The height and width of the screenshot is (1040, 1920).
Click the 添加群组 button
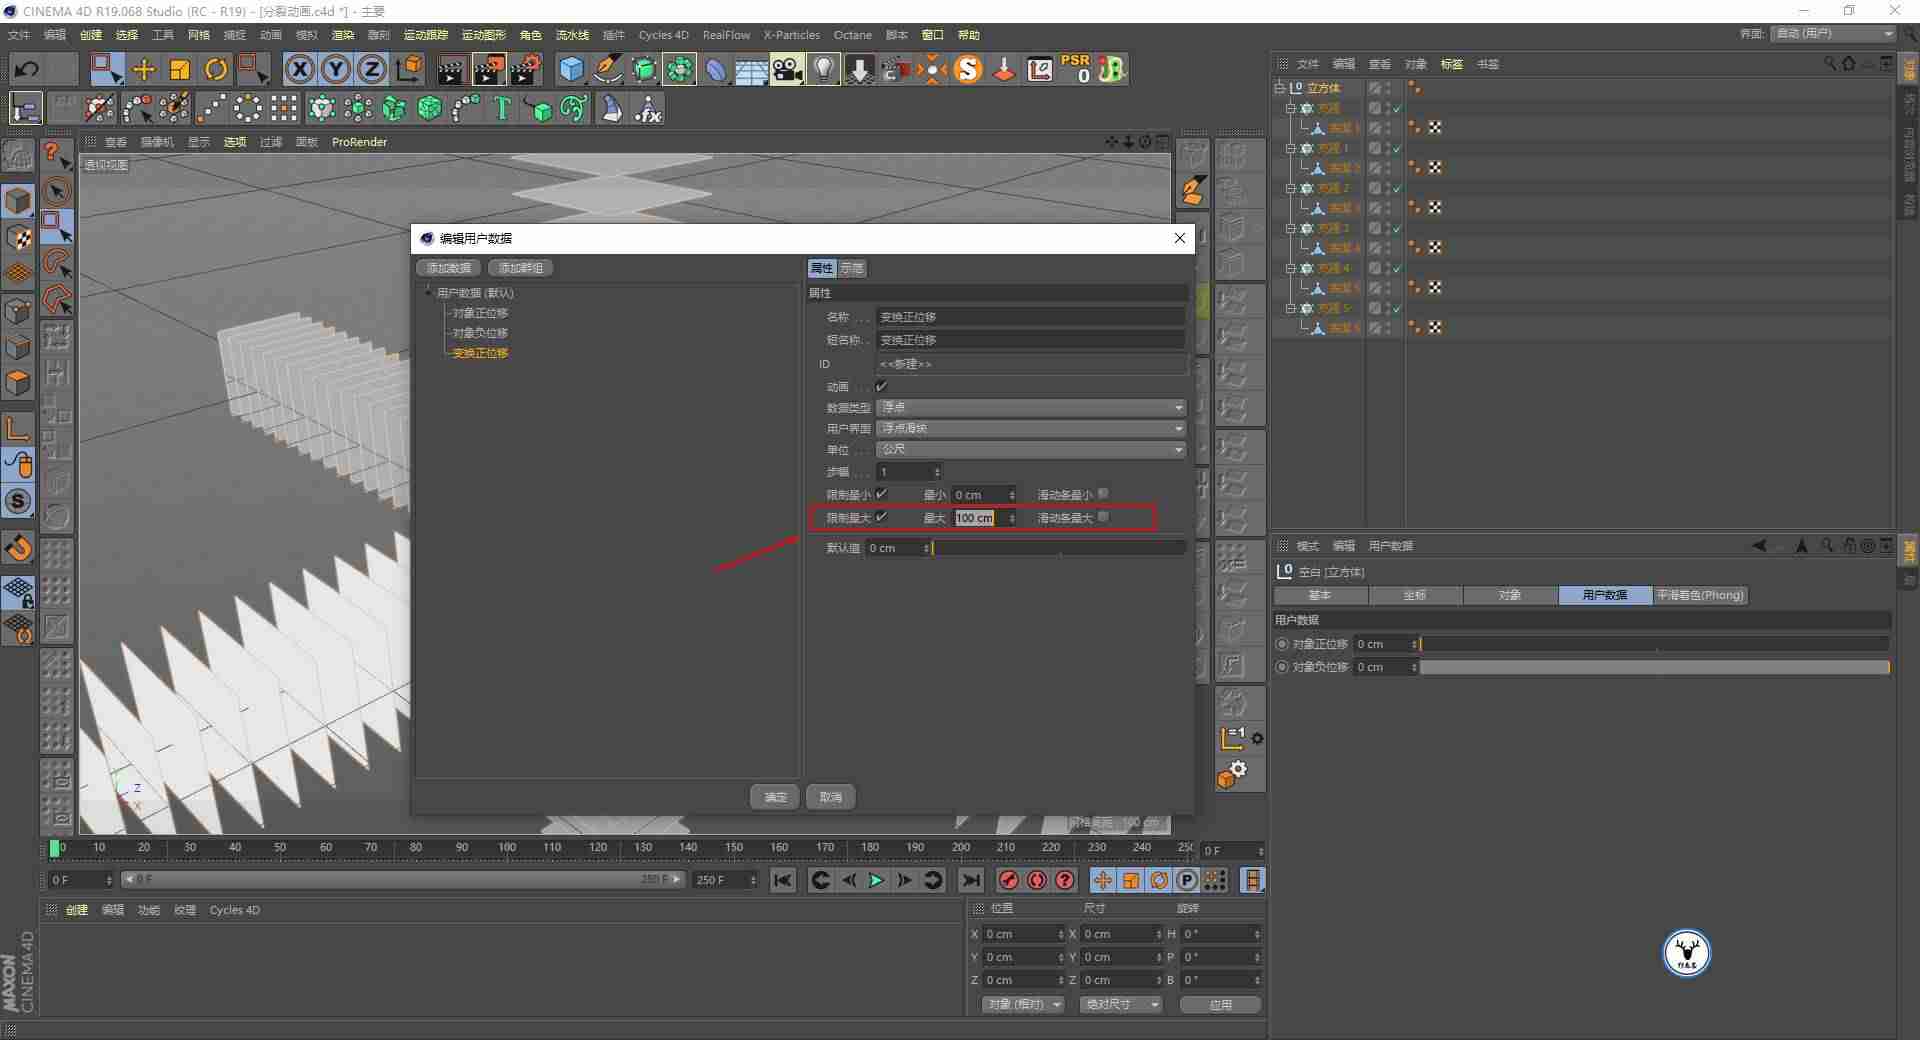click(x=521, y=268)
